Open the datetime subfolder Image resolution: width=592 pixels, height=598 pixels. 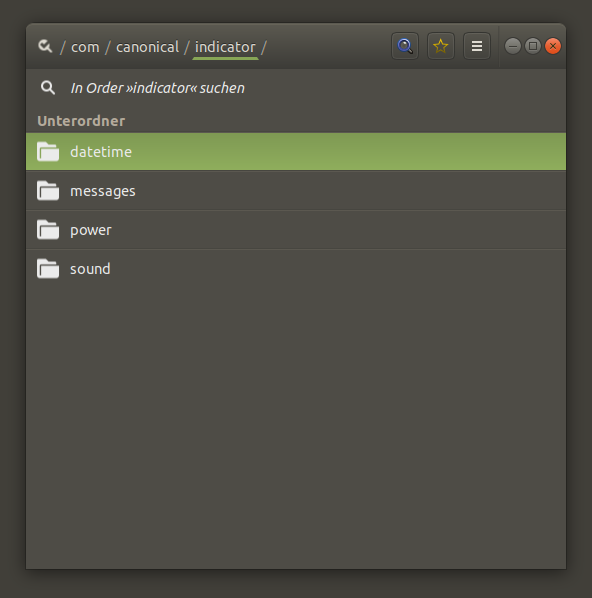[296, 152]
